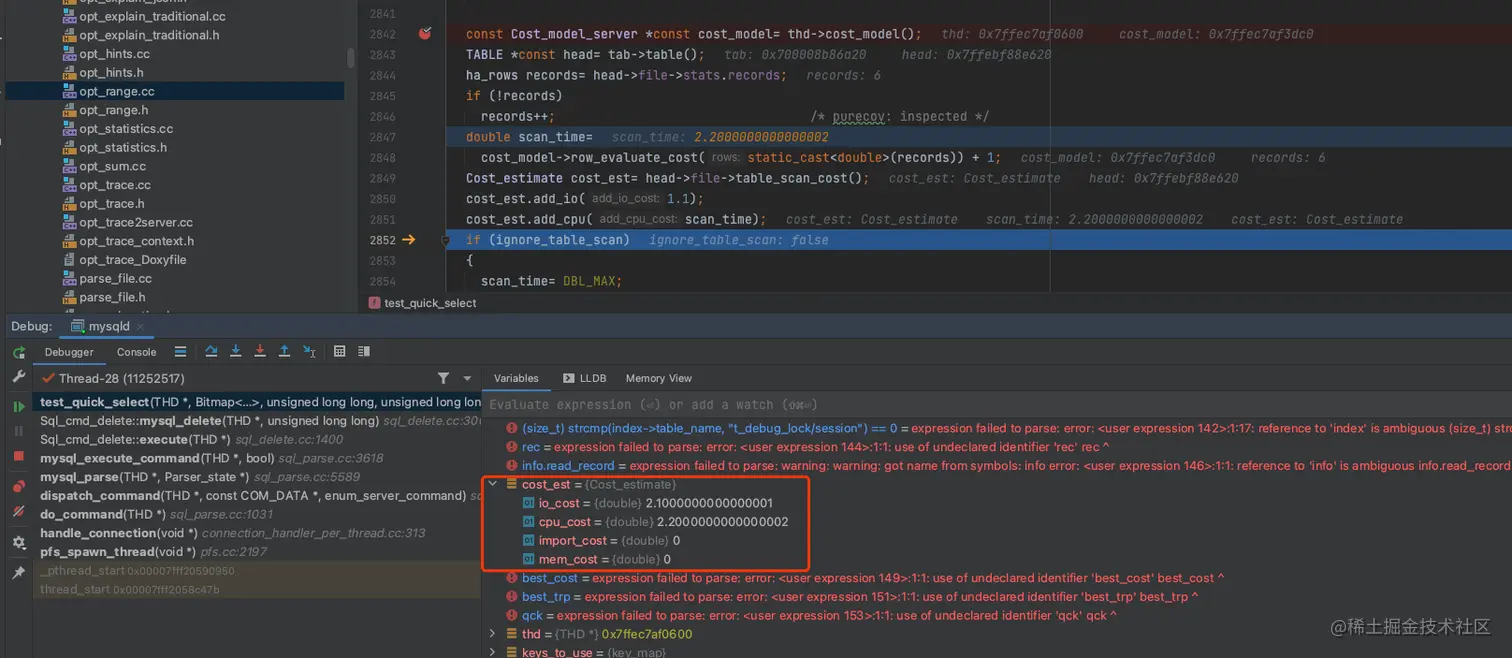This screenshot has width=1512, height=658.
Task: Select the best_trp watch error row
Action: click(852, 597)
